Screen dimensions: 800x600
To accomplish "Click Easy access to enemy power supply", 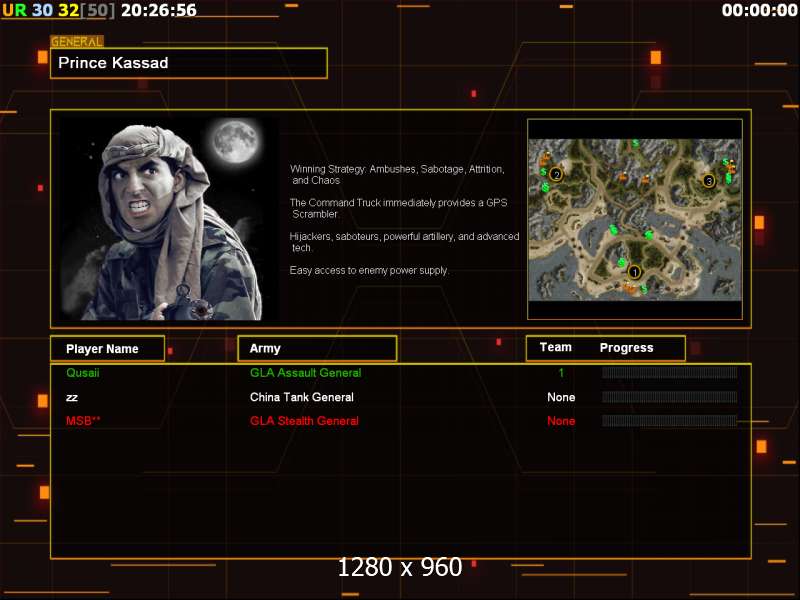I will (369, 270).
